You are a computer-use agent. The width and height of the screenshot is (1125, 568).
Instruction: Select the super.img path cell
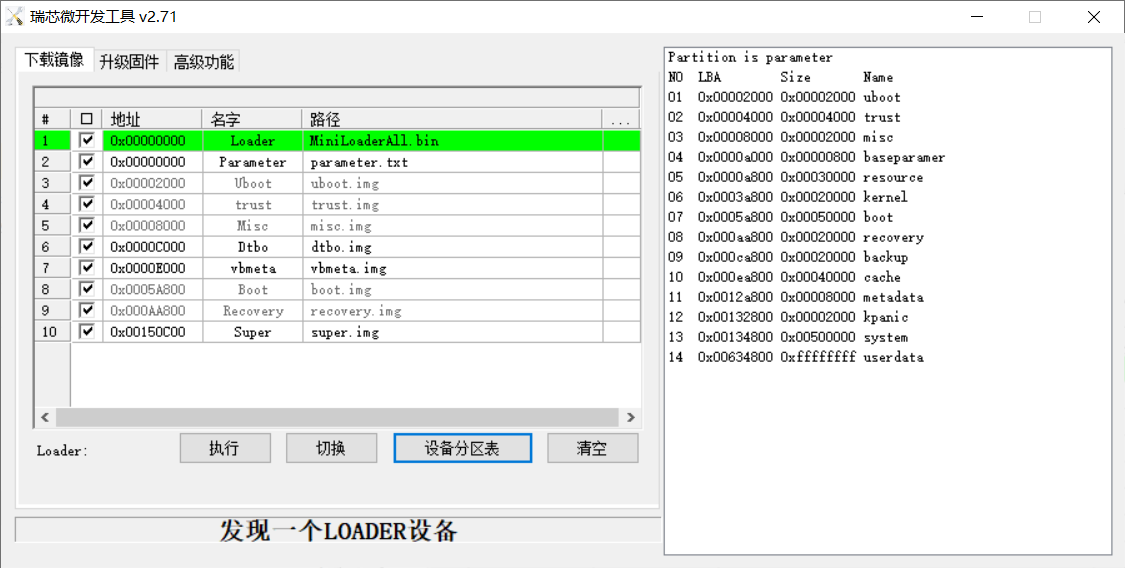point(452,332)
